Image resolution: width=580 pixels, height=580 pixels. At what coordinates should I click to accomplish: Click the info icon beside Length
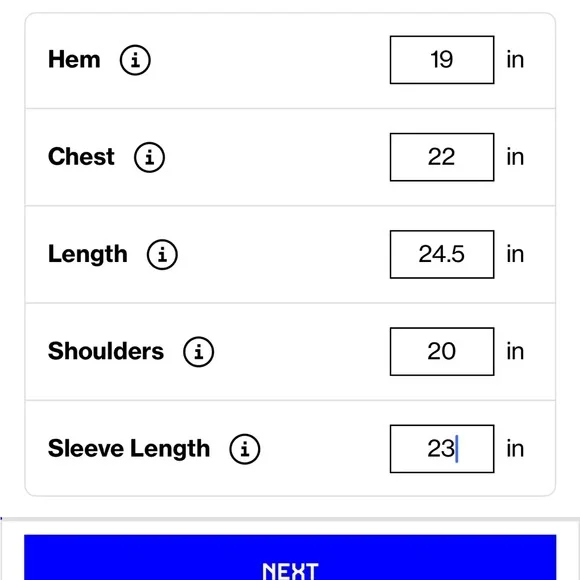[x=162, y=254]
